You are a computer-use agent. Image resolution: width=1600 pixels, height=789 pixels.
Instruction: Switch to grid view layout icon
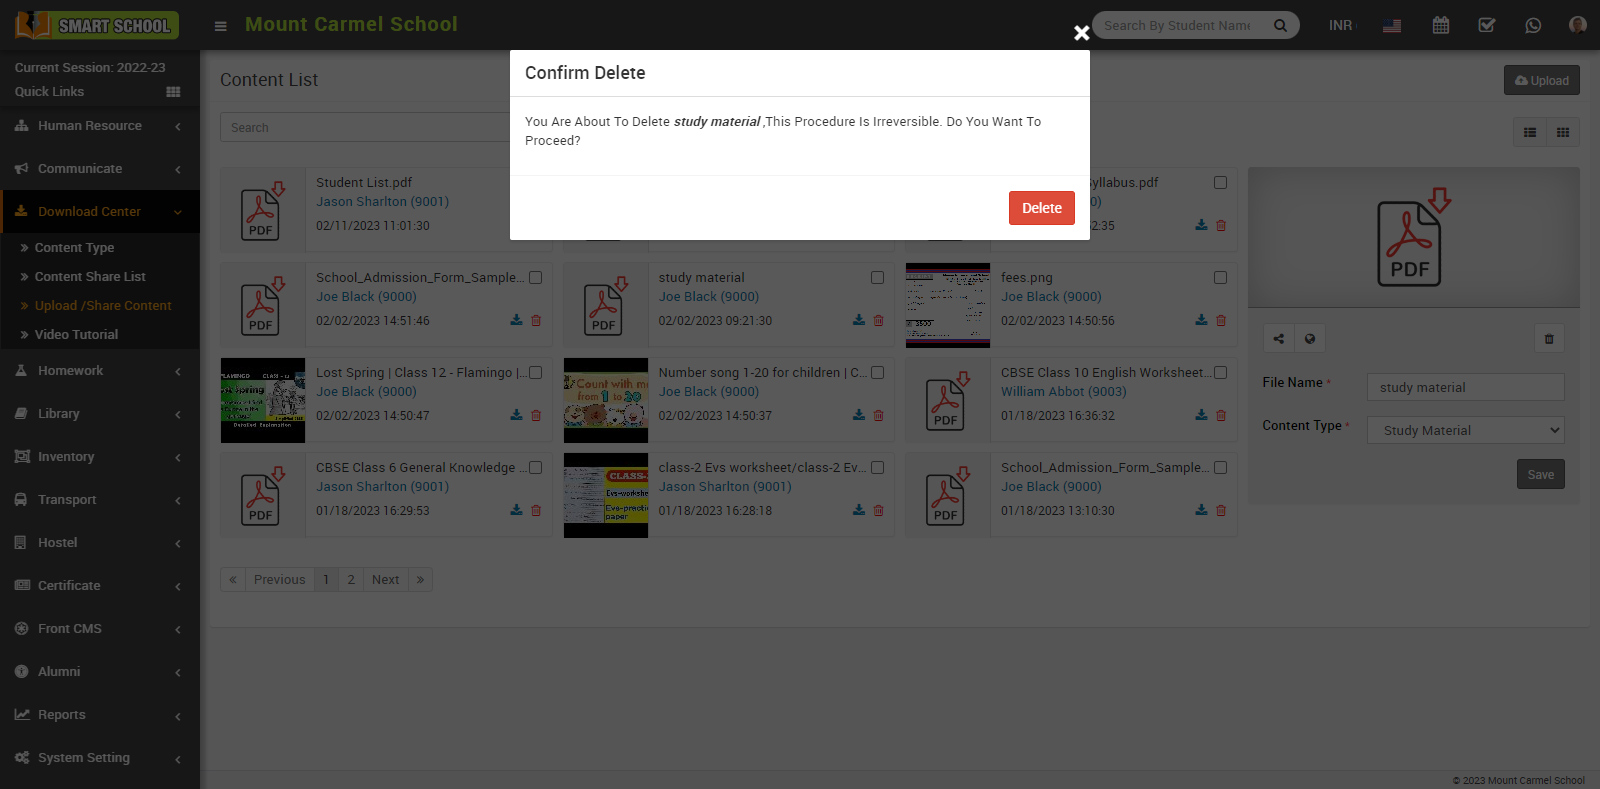1562,132
